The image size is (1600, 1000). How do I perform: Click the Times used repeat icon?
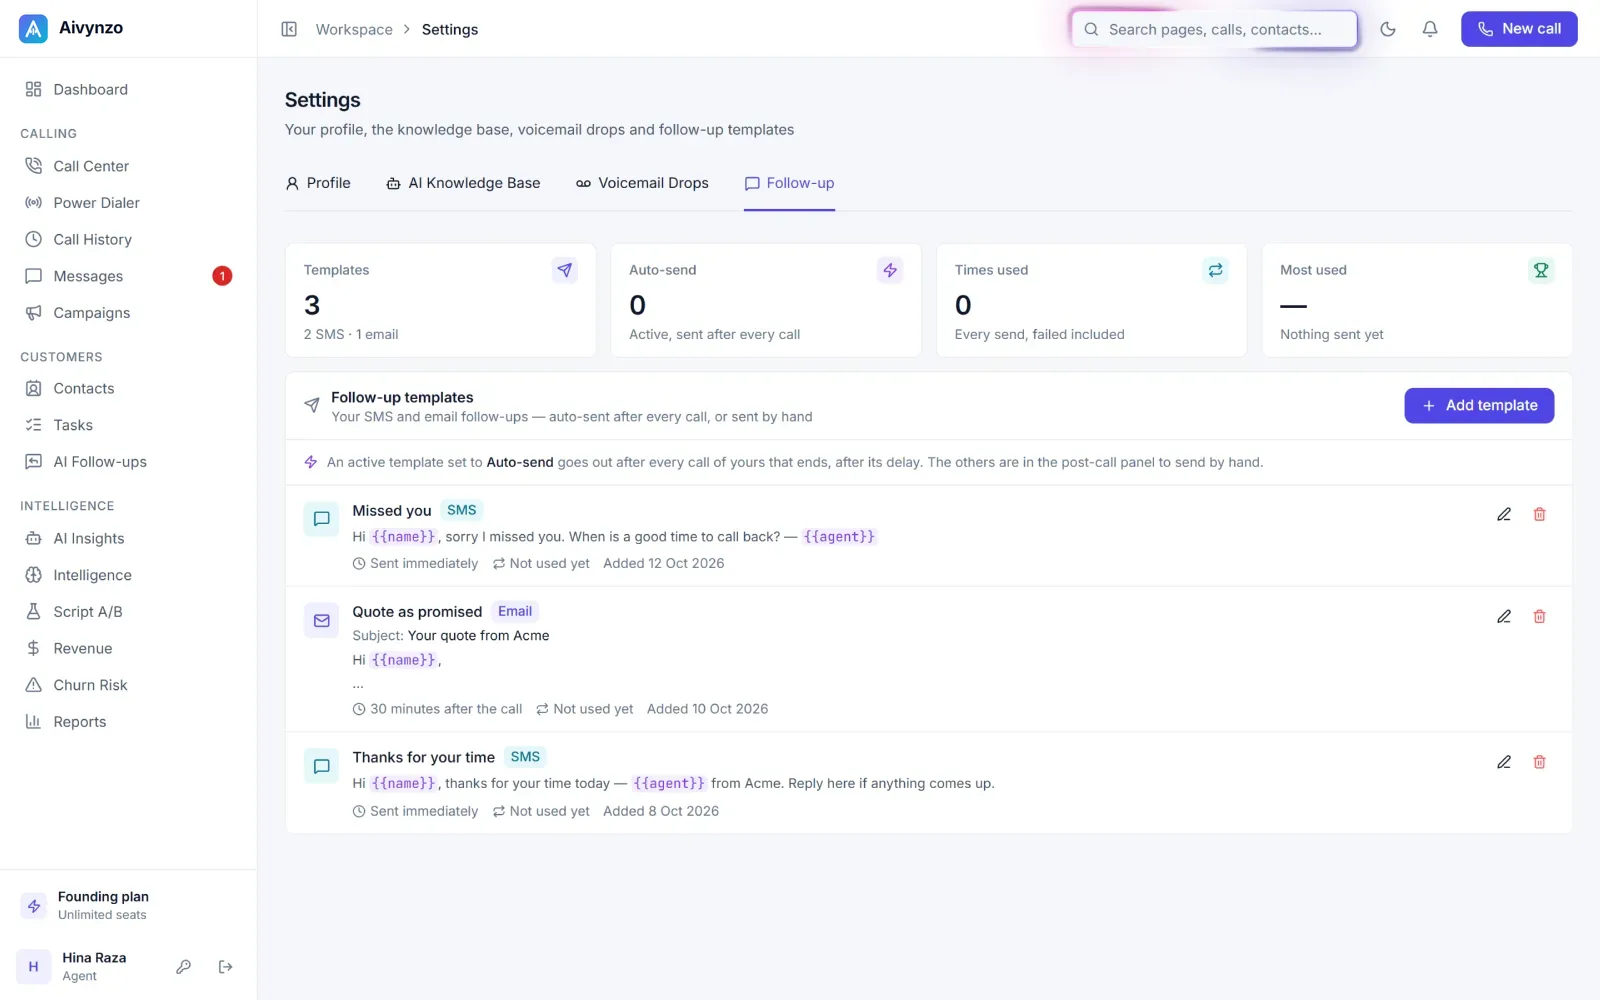tap(1215, 270)
